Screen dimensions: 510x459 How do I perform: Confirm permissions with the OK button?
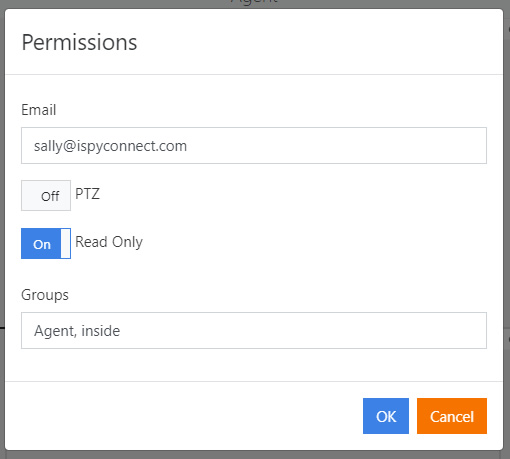point(386,416)
